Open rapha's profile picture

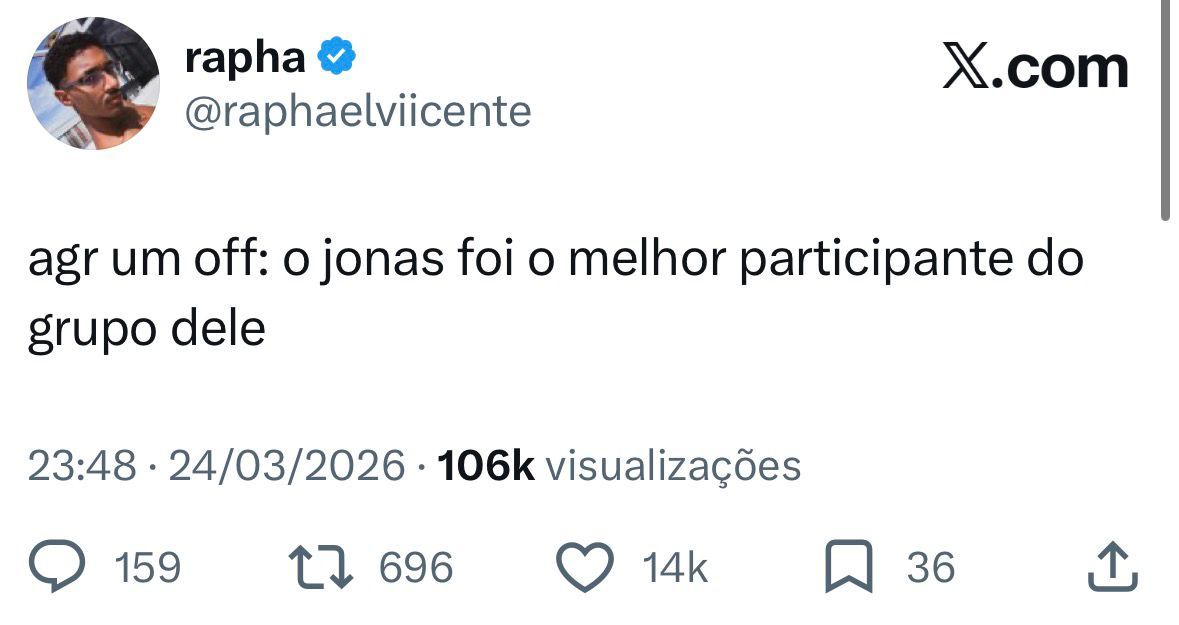click(95, 80)
